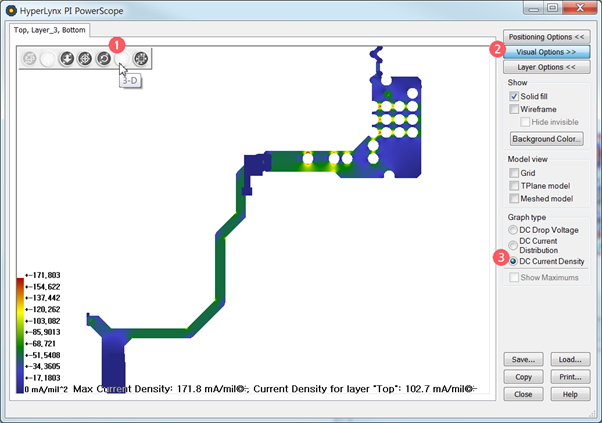Click the HyperLynx PowerScope title bar icon
This screenshot has width=602, height=423.
pos(12,11)
